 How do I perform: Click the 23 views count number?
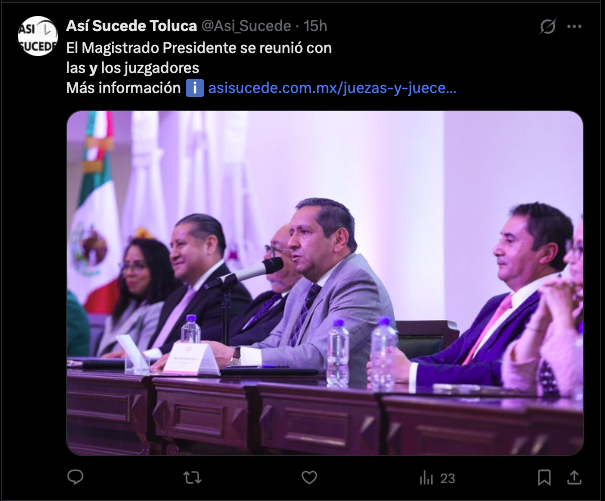point(448,479)
